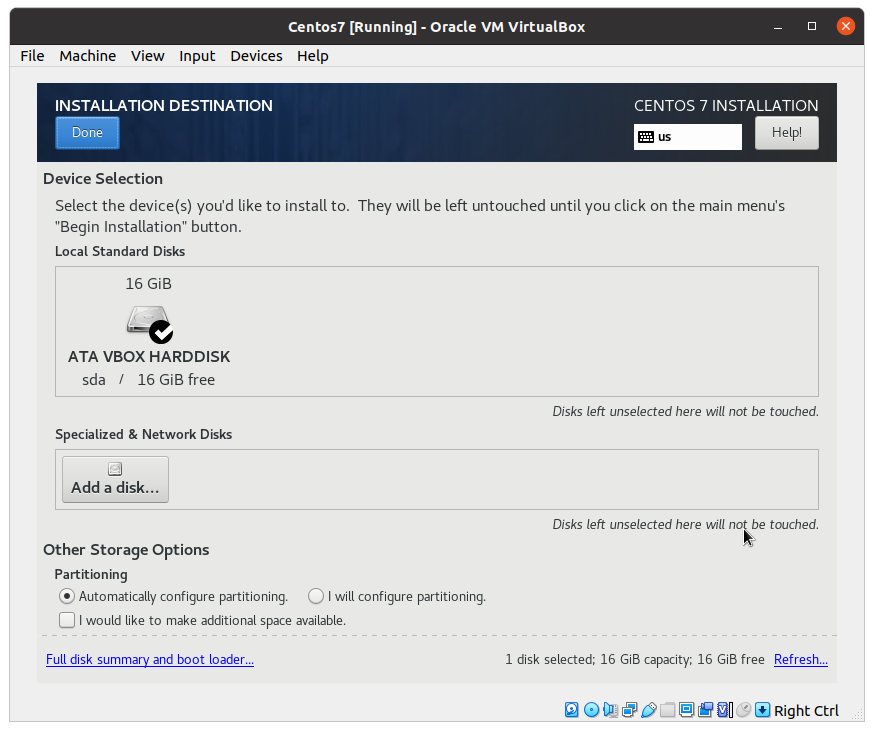
Task: Click the mouse integration status icon
Action: point(744,709)
